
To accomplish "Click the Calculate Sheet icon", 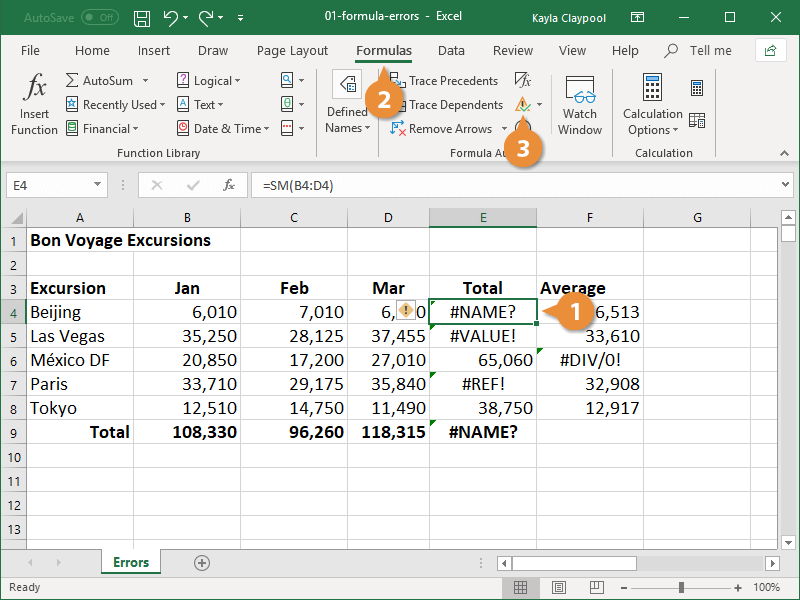I will tap(697, 120).
